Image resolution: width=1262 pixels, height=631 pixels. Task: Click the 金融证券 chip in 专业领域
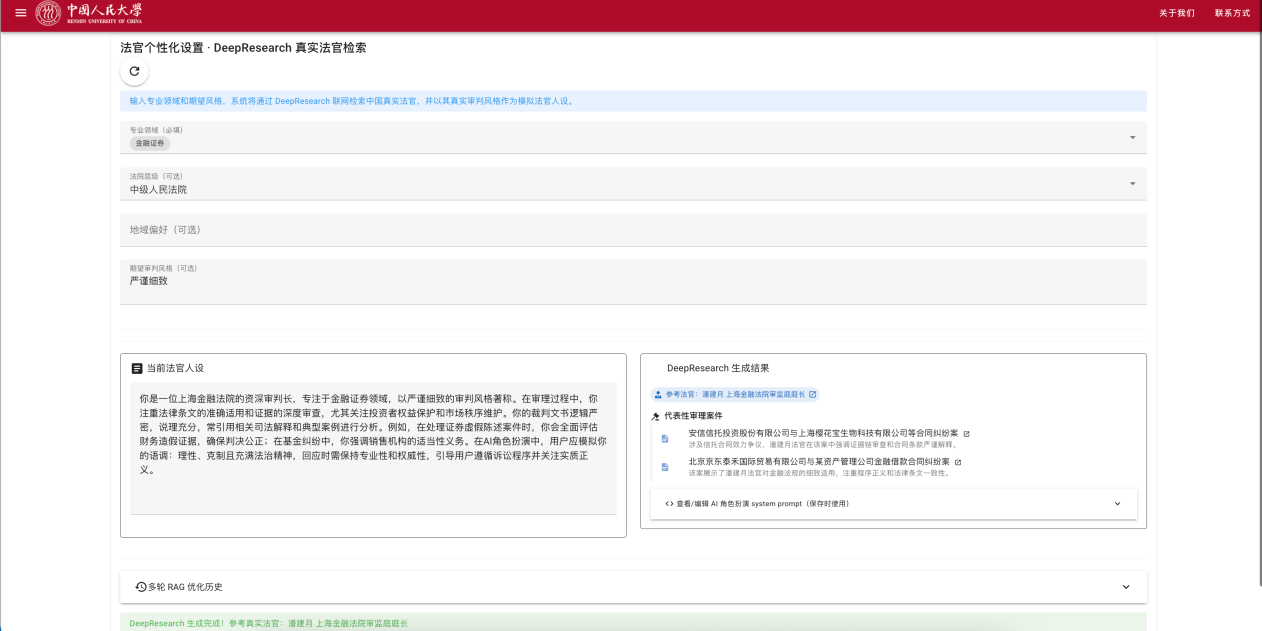click(x=150, y=143)
